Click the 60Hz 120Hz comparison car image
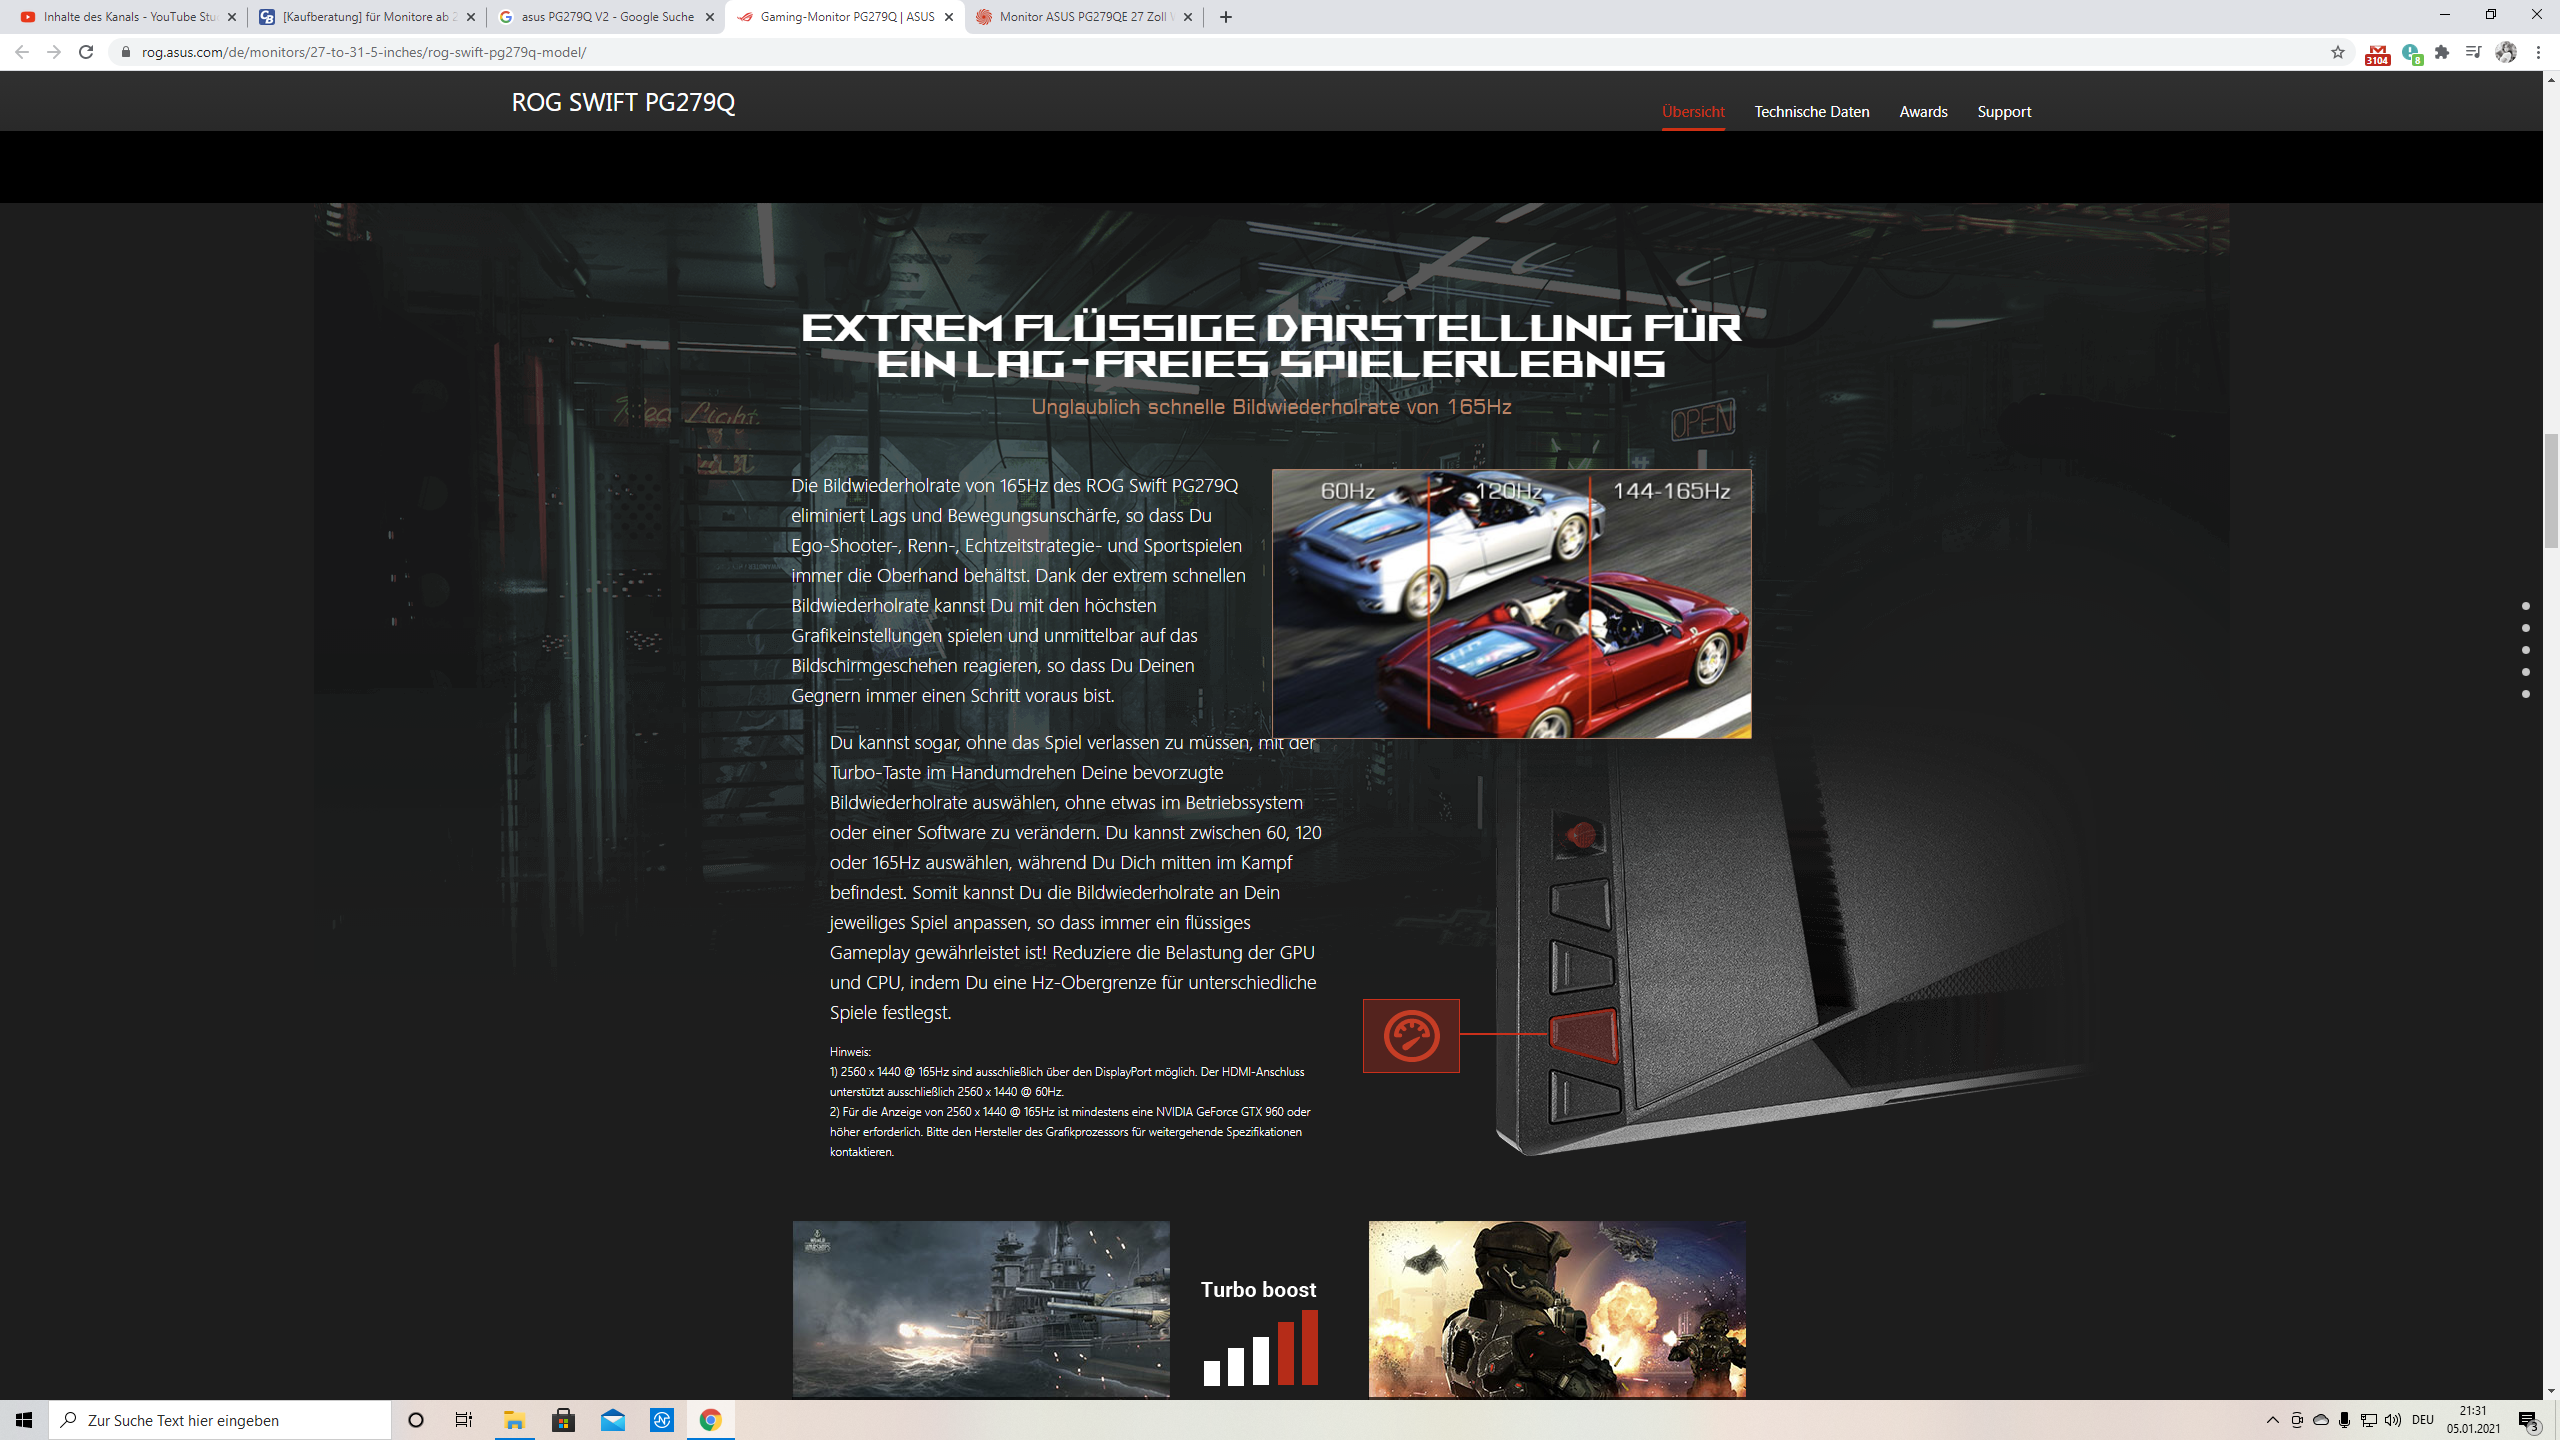Screen dimensions: 2560x1440 (x=1511, y=604)
